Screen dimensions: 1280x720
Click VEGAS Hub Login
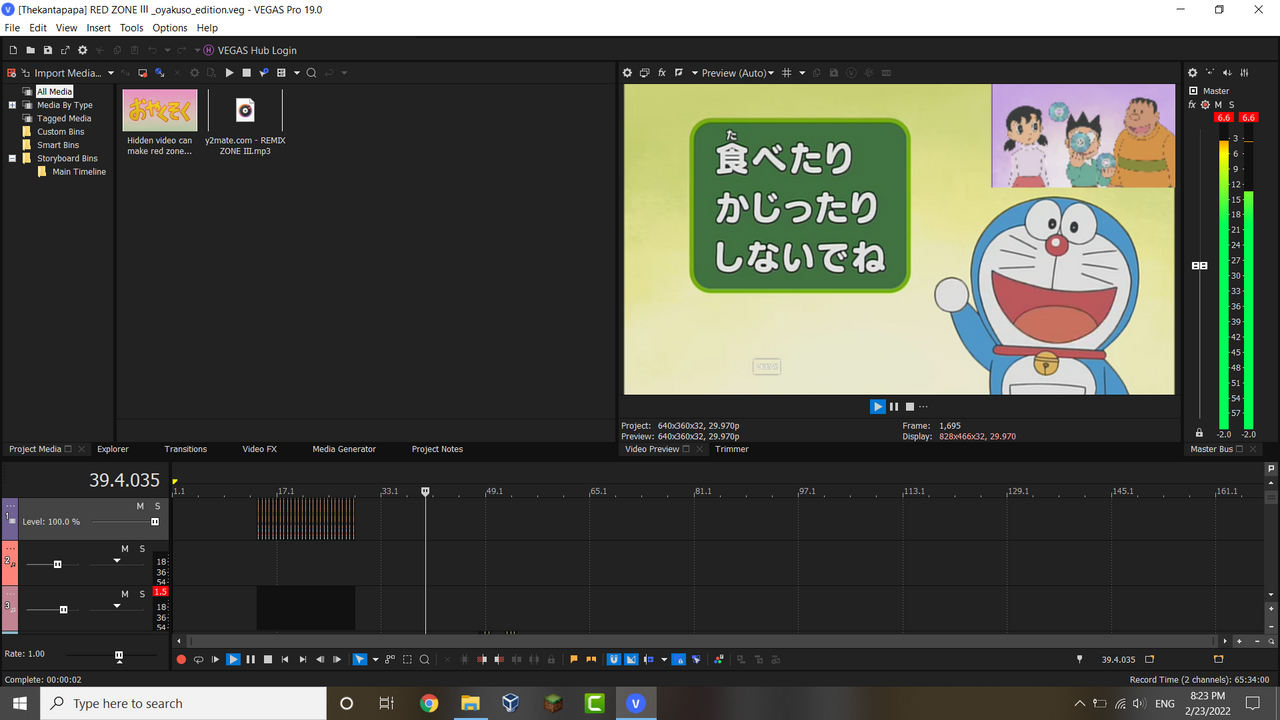tap(249, 50)
